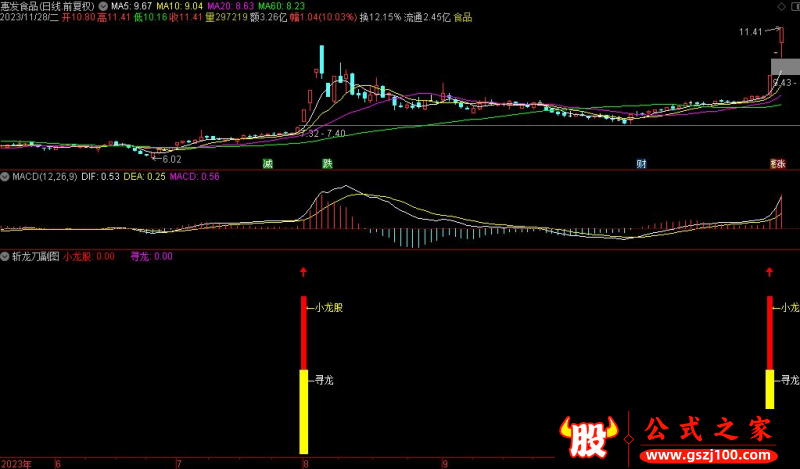Click the 跌 event marker icon
The width and height of the screenshot is (800, 469).
327,163
